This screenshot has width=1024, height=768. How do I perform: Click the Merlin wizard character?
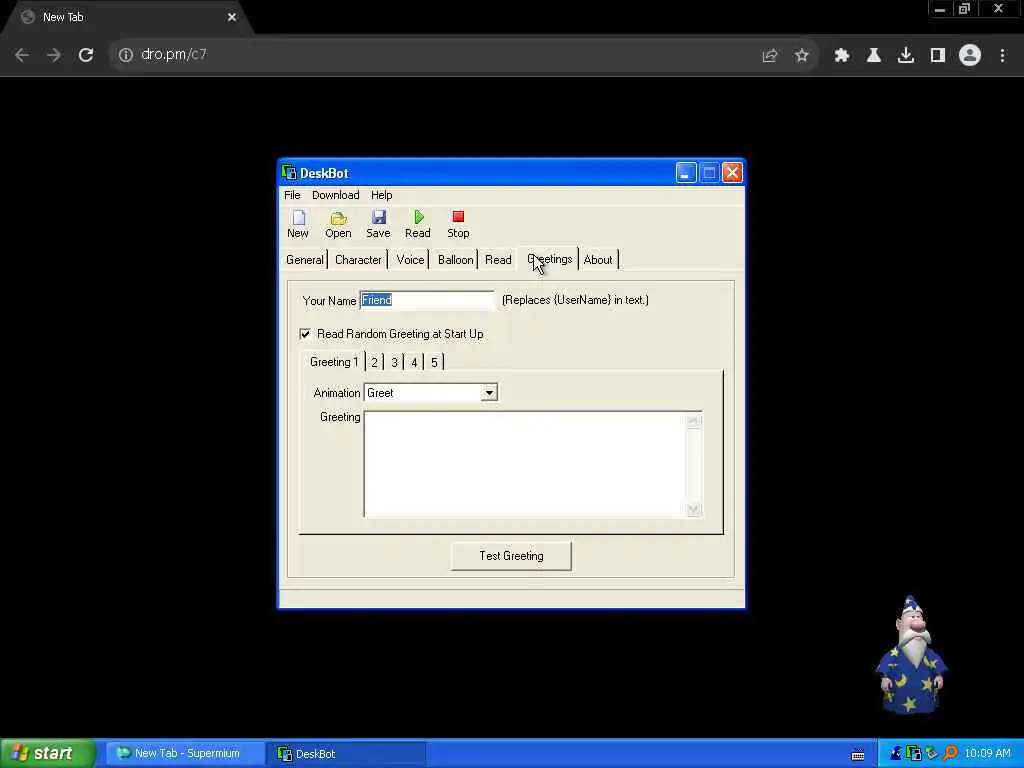click(912, 654)
